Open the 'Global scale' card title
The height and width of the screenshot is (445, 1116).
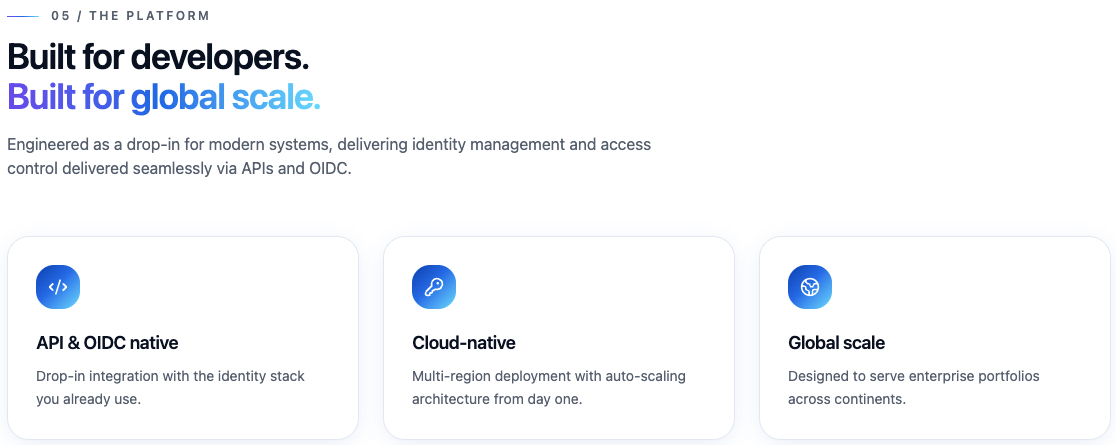pos(836,343)
